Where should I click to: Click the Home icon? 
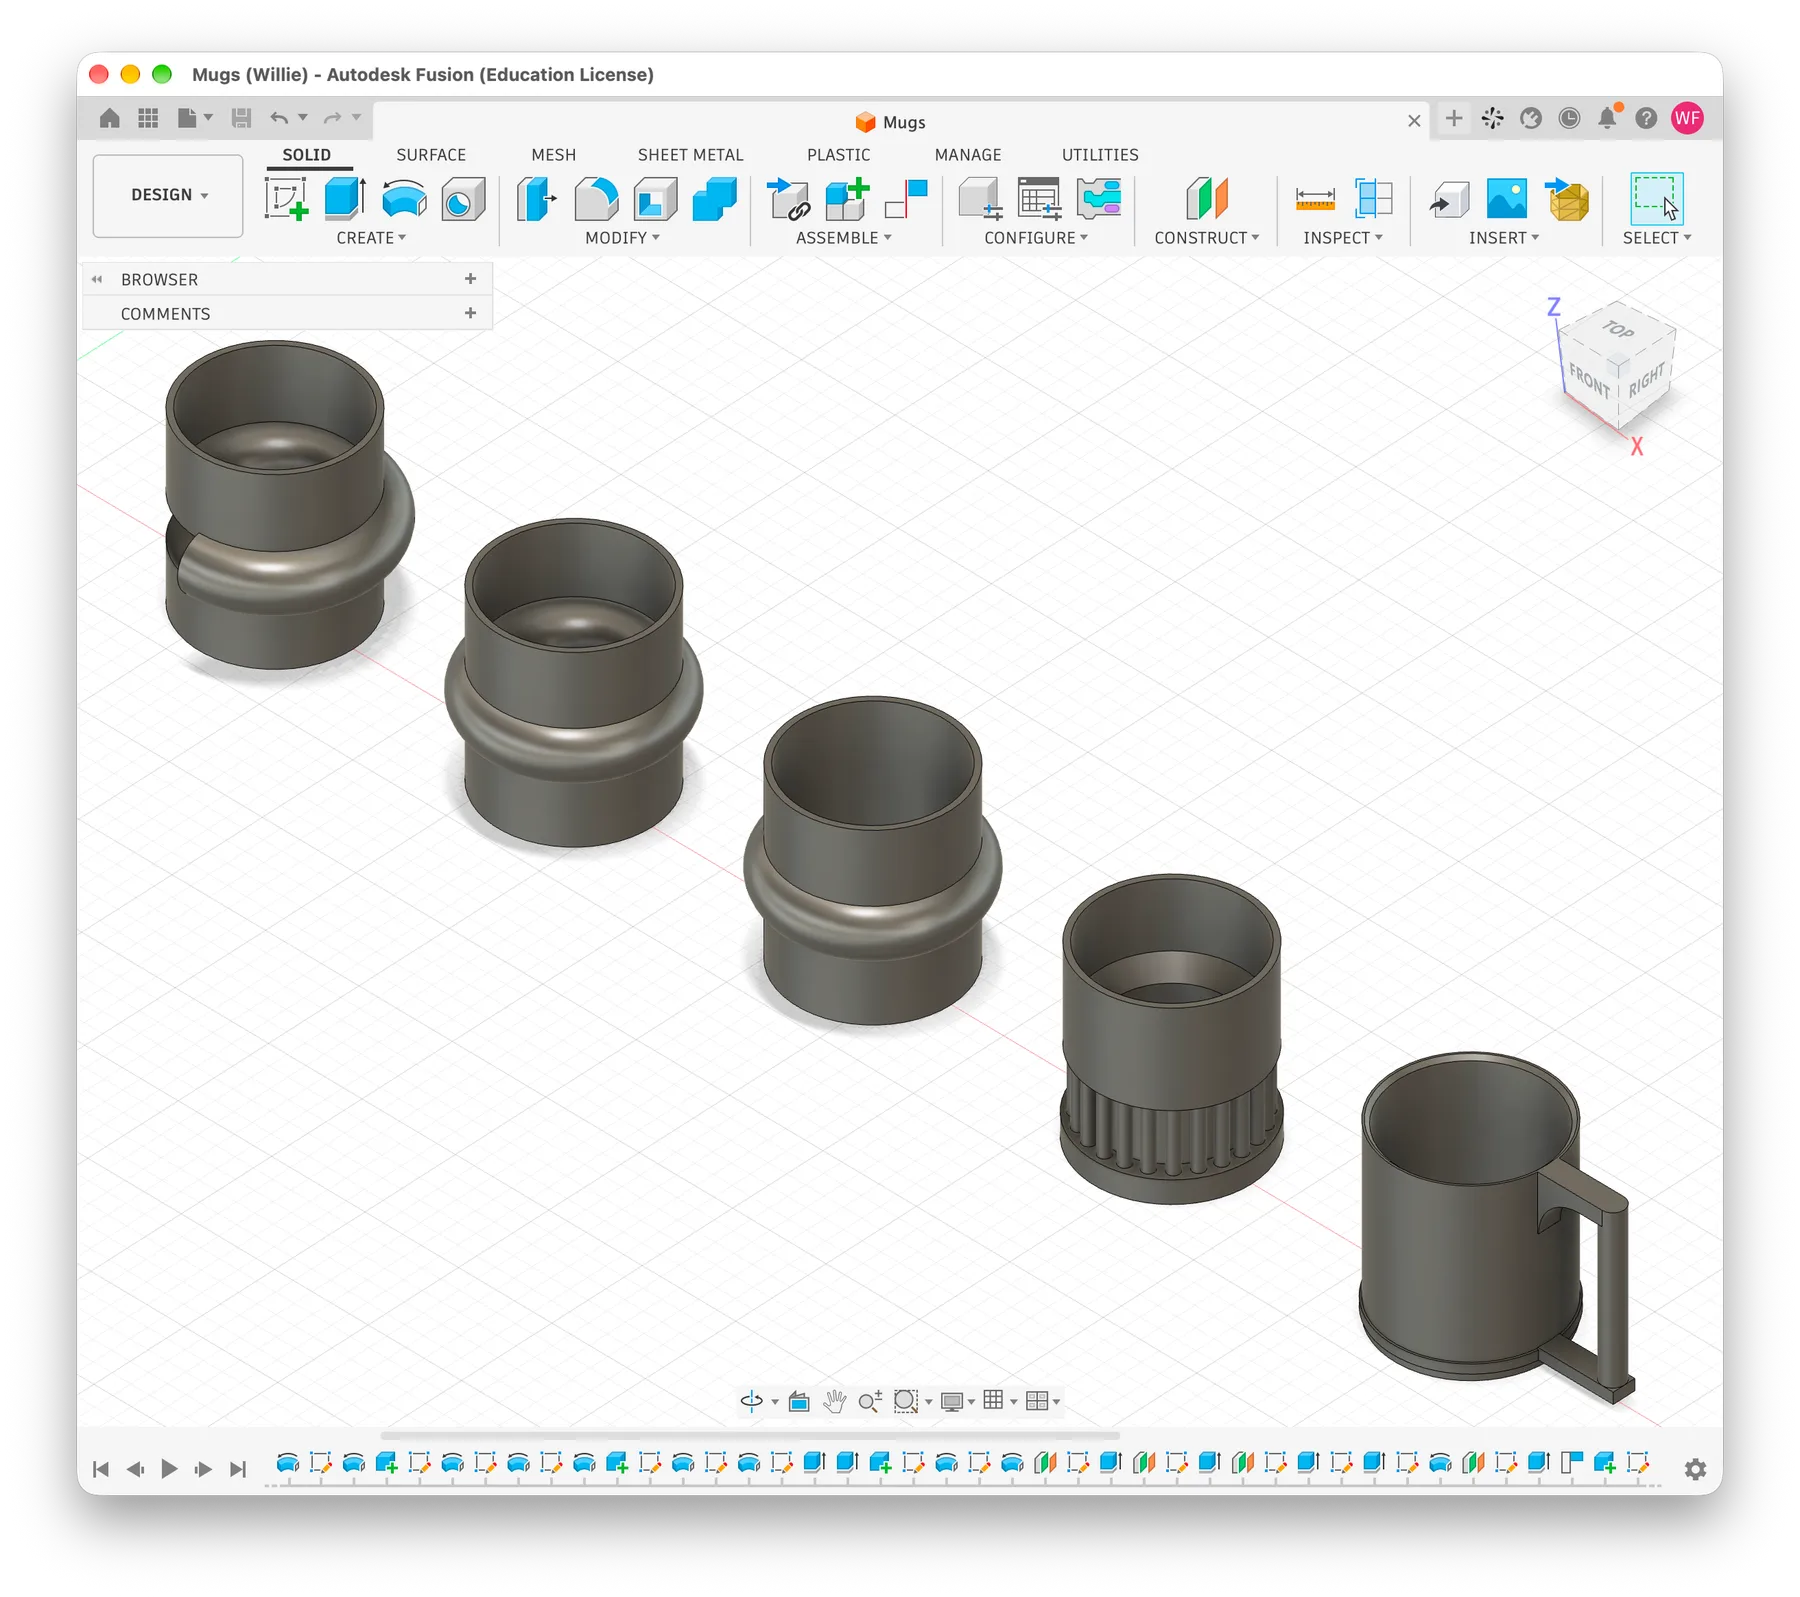coord(110,118)
